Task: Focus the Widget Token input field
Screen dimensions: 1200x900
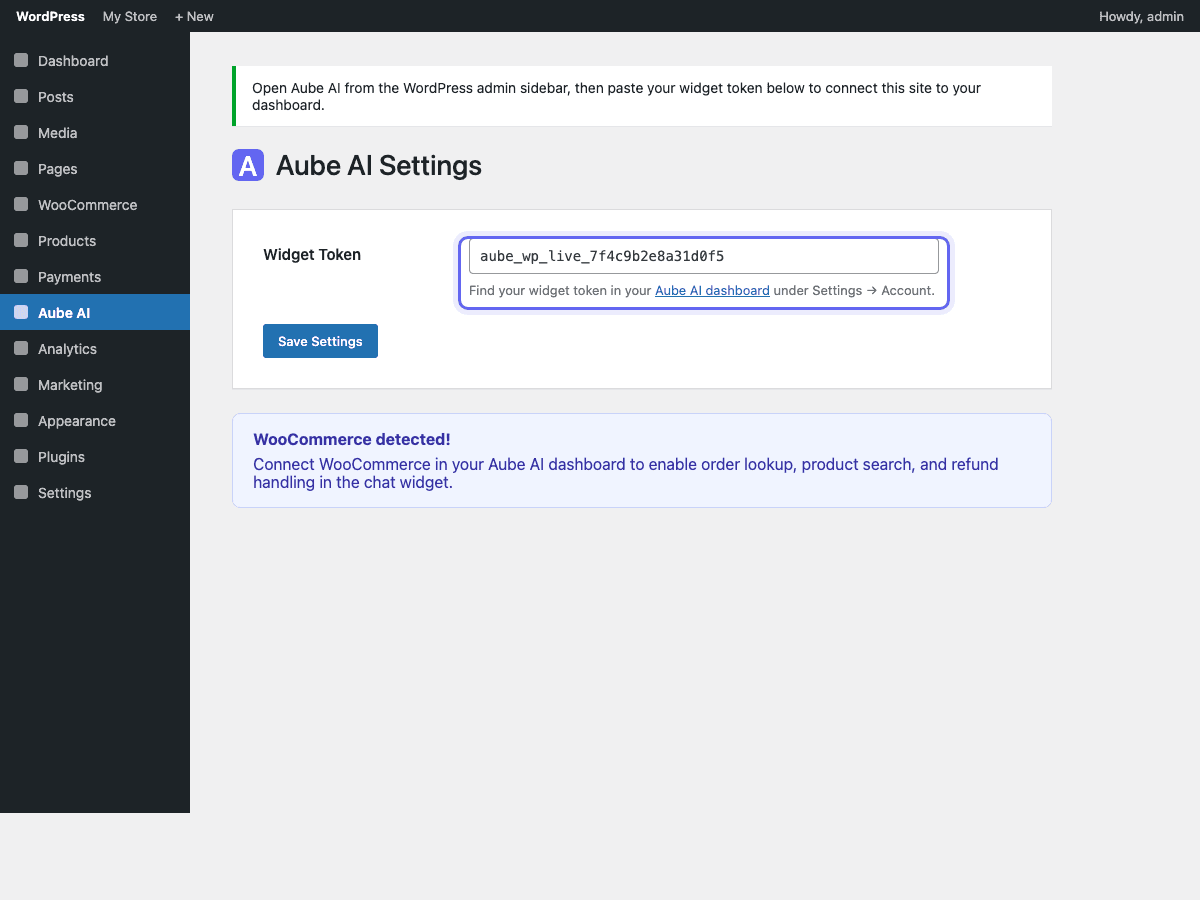Action: (704, 256)
